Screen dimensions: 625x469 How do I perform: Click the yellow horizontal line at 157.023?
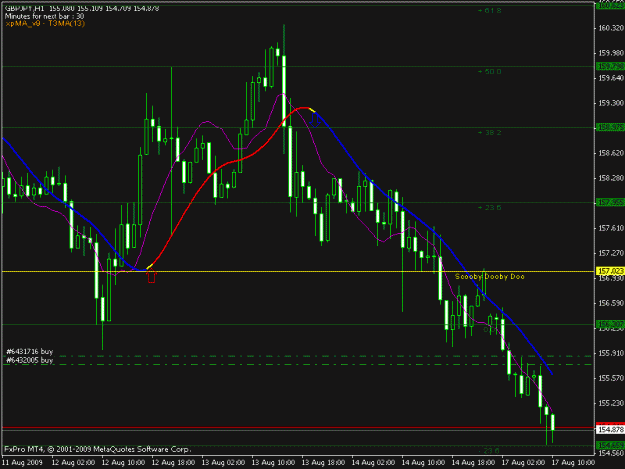point(298,271)
